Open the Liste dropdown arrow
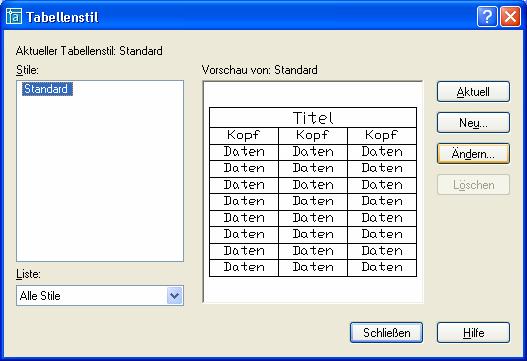 point(175,295)
